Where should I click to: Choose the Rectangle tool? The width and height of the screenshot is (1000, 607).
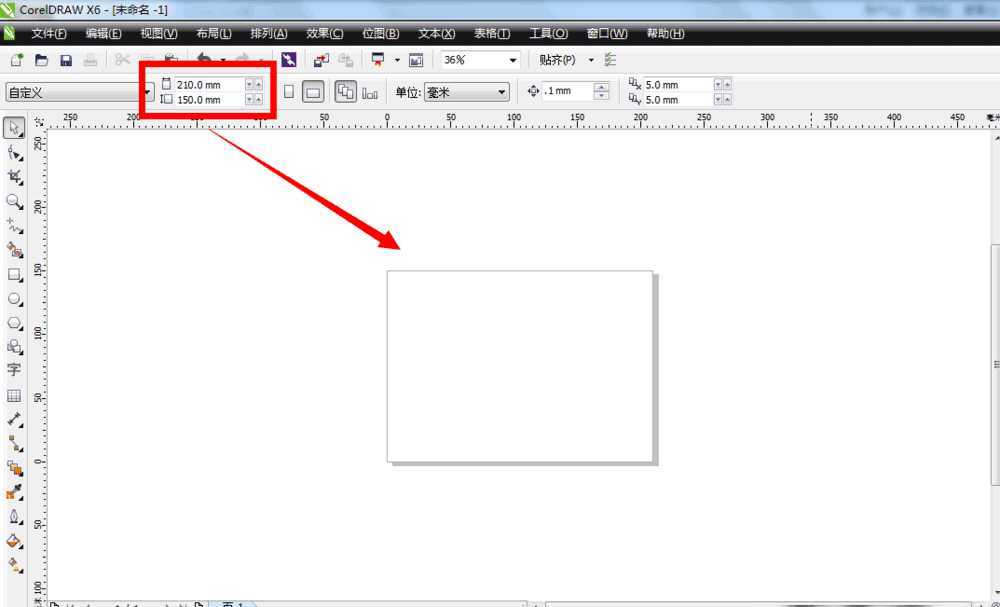(14, 275)
